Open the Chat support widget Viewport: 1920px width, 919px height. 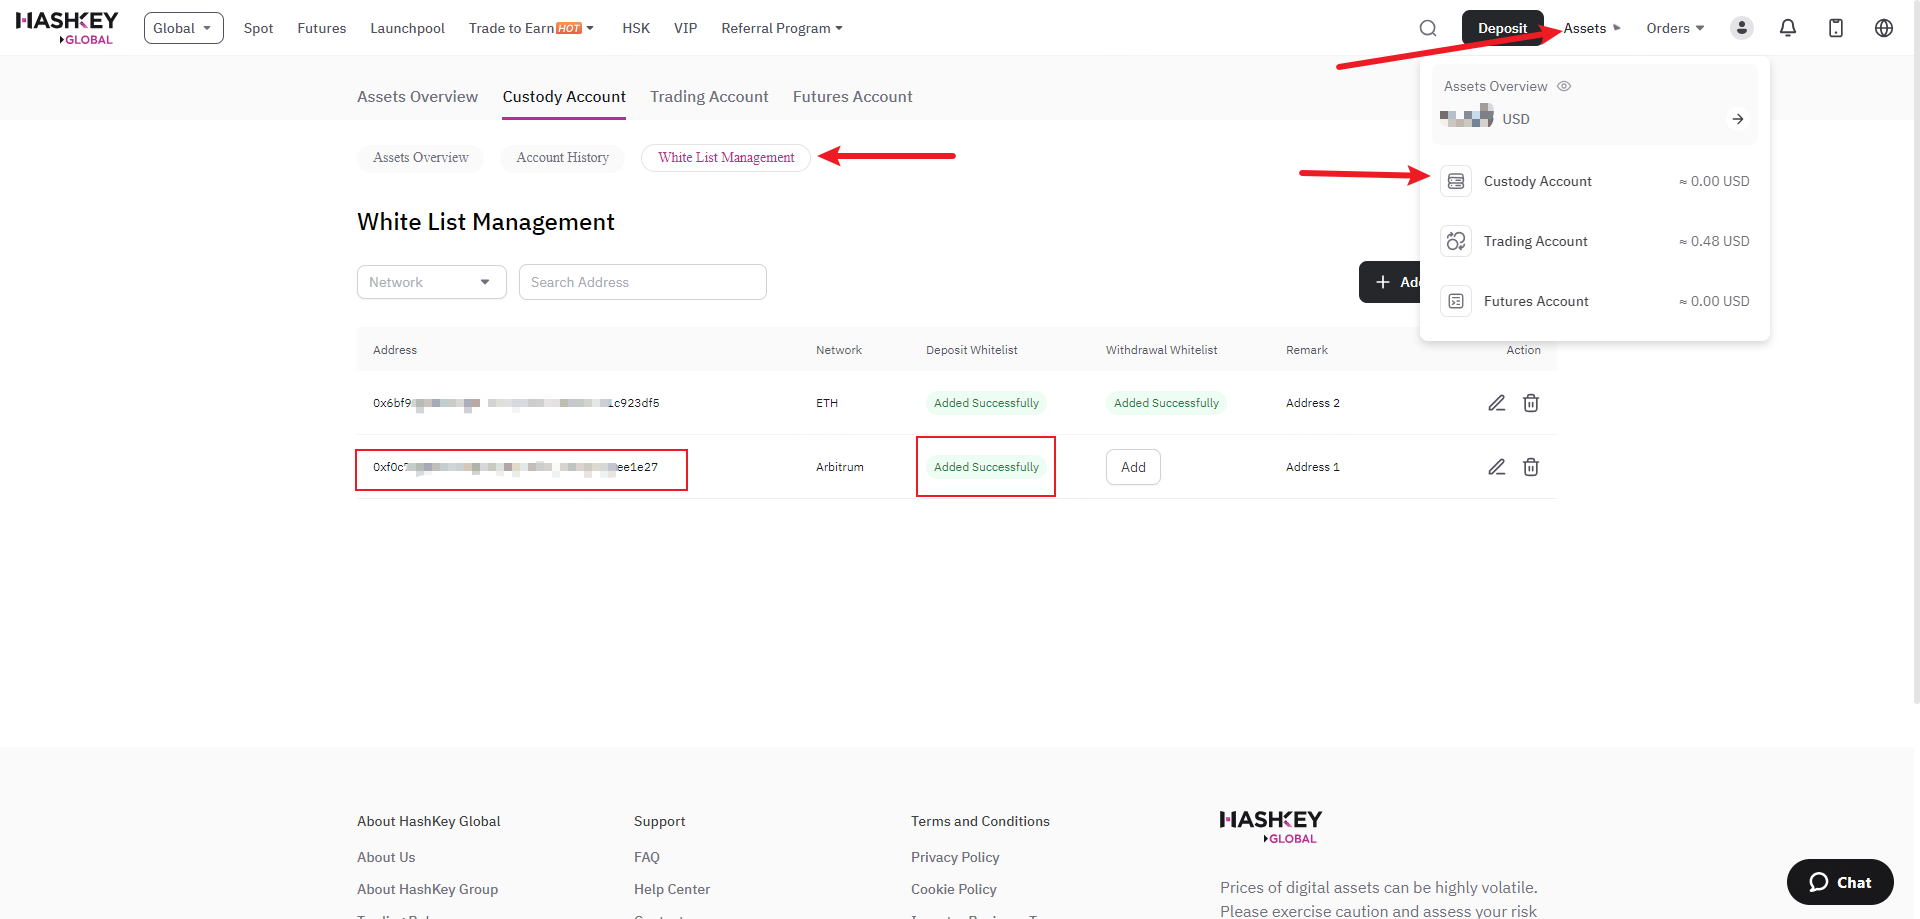1840,882
